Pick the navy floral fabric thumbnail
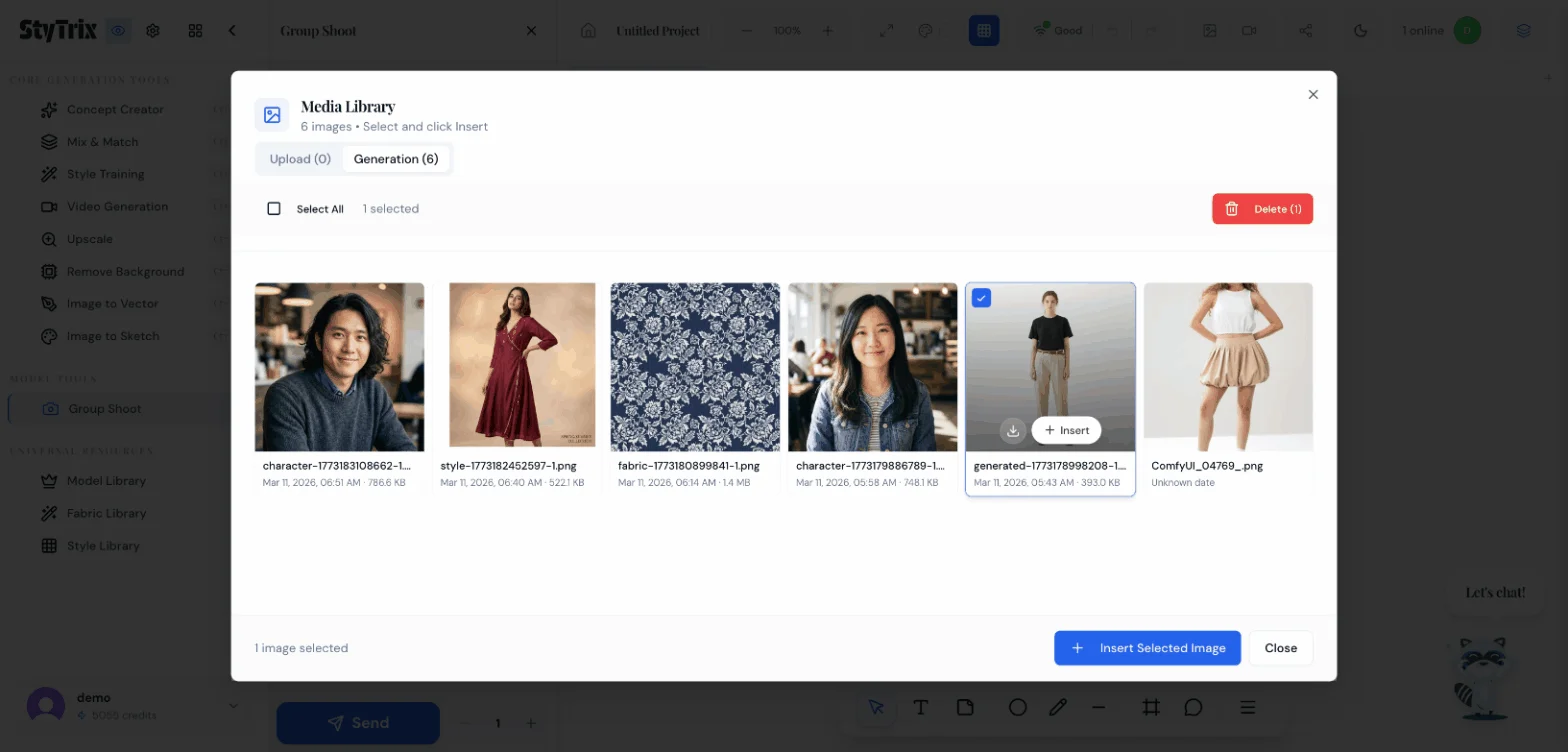The height and width of the screenshot is (752, 1568). (695, 367)
